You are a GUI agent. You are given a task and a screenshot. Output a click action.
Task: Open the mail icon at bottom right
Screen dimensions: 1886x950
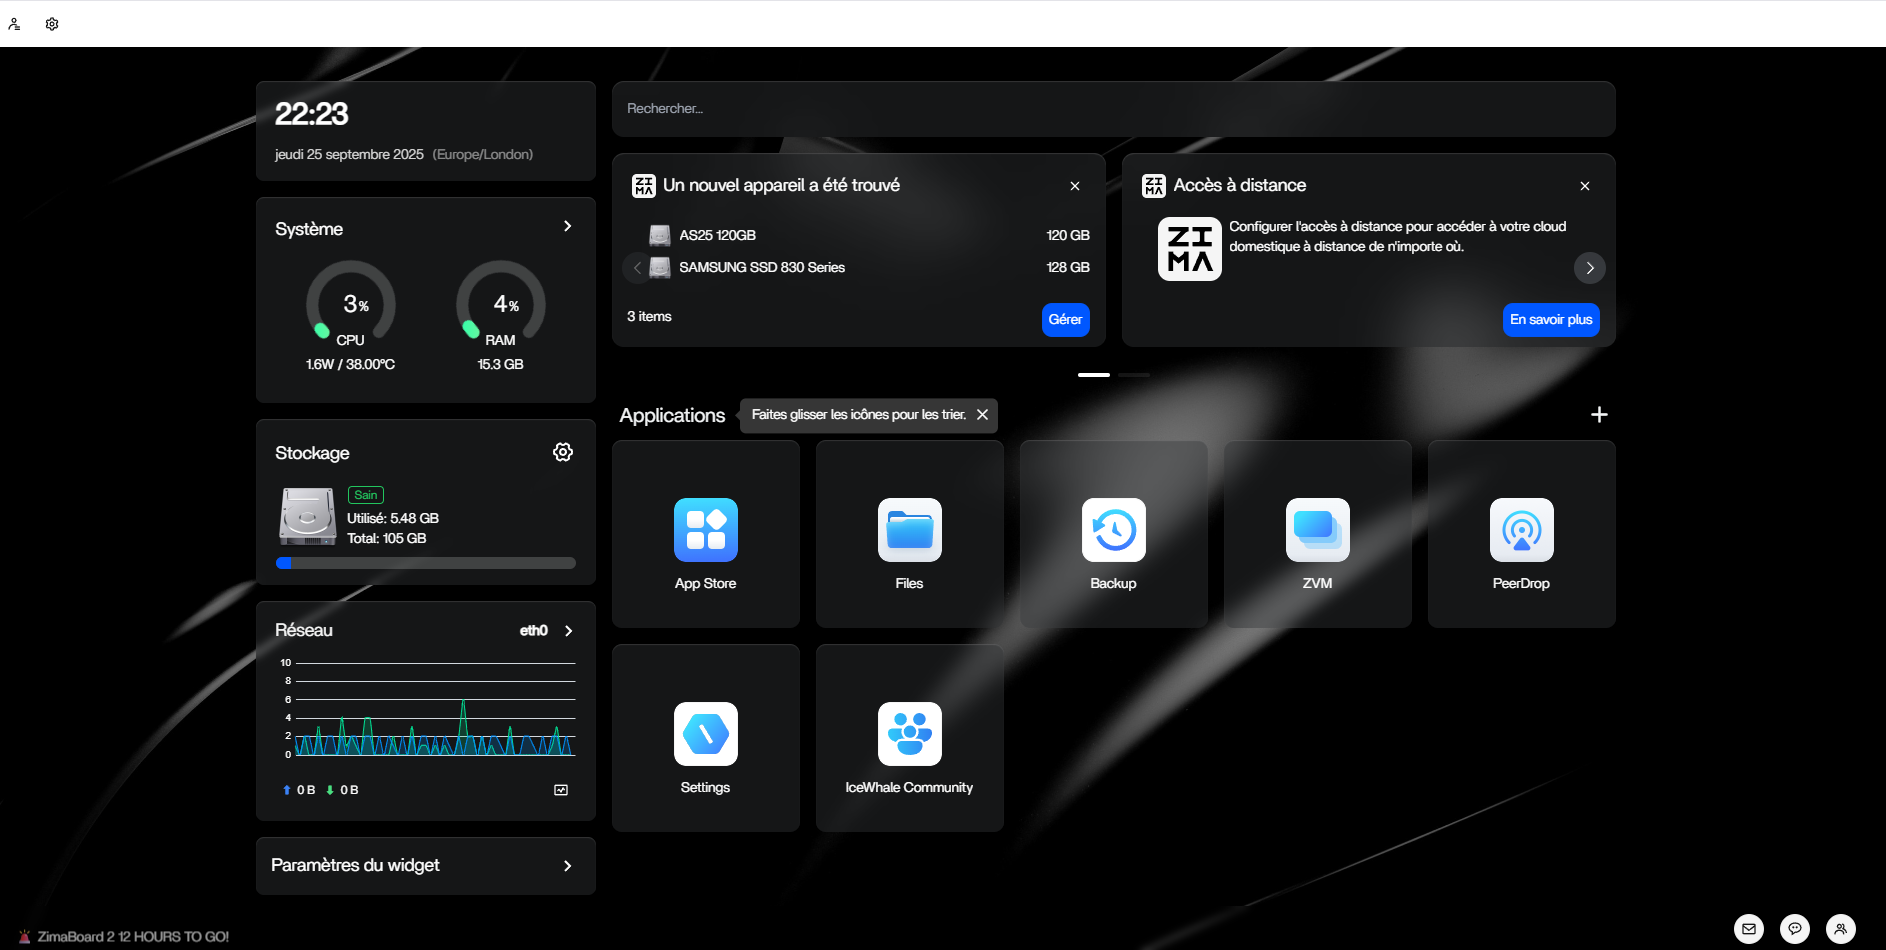tap(1749, 929)
